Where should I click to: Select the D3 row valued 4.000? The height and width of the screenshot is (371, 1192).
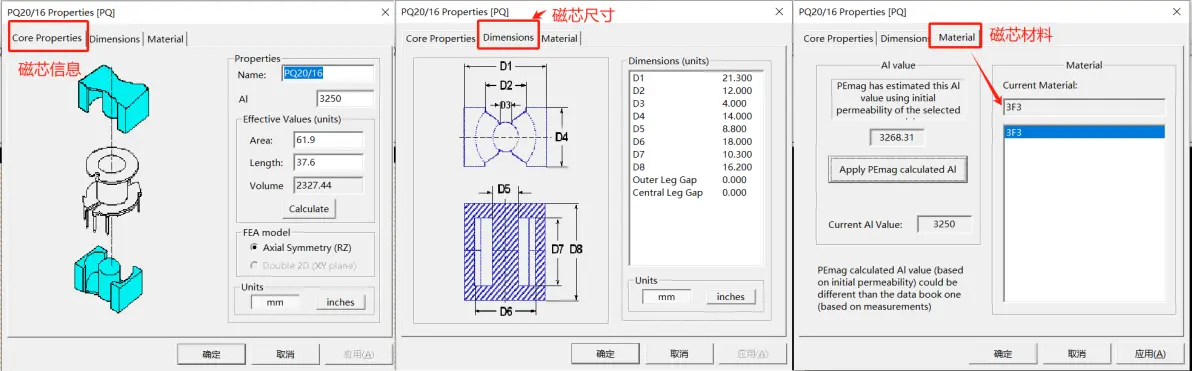point(692,103)
